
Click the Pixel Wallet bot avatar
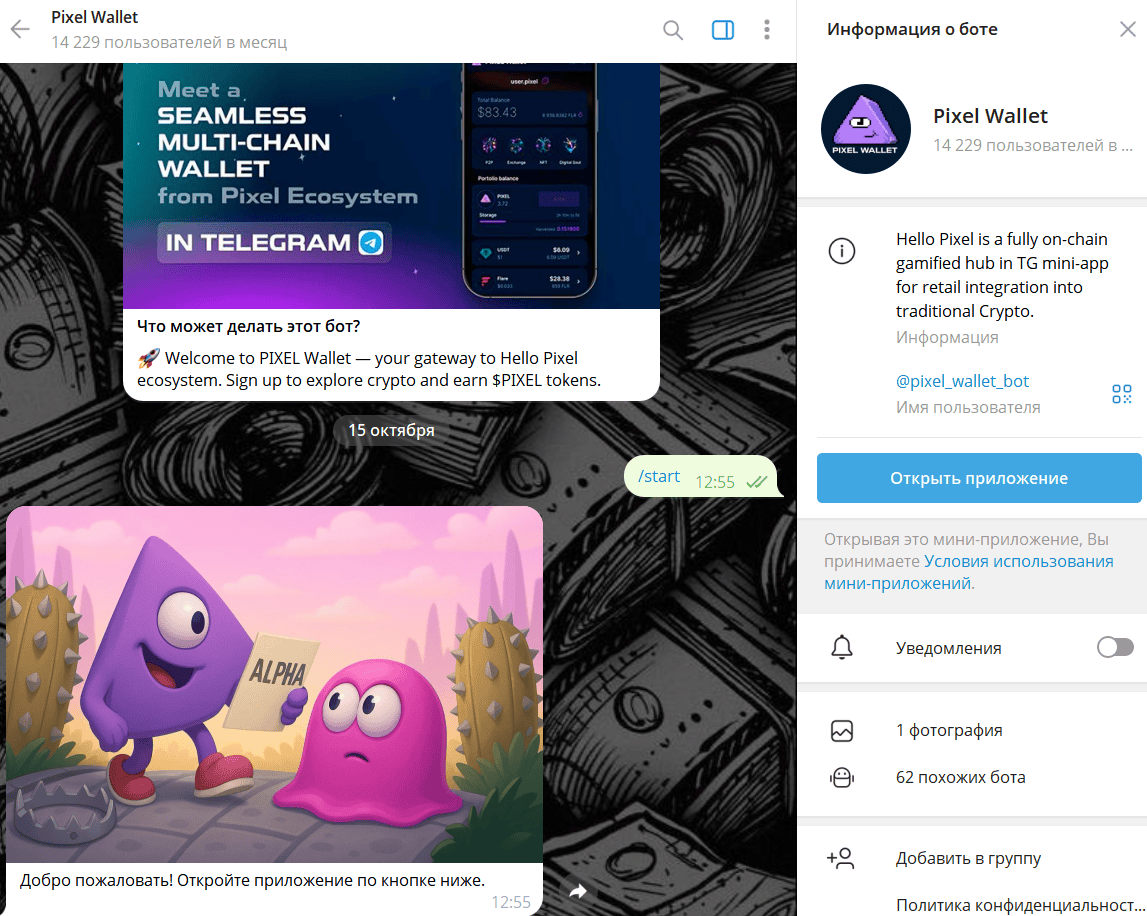(x=865, y=129)
